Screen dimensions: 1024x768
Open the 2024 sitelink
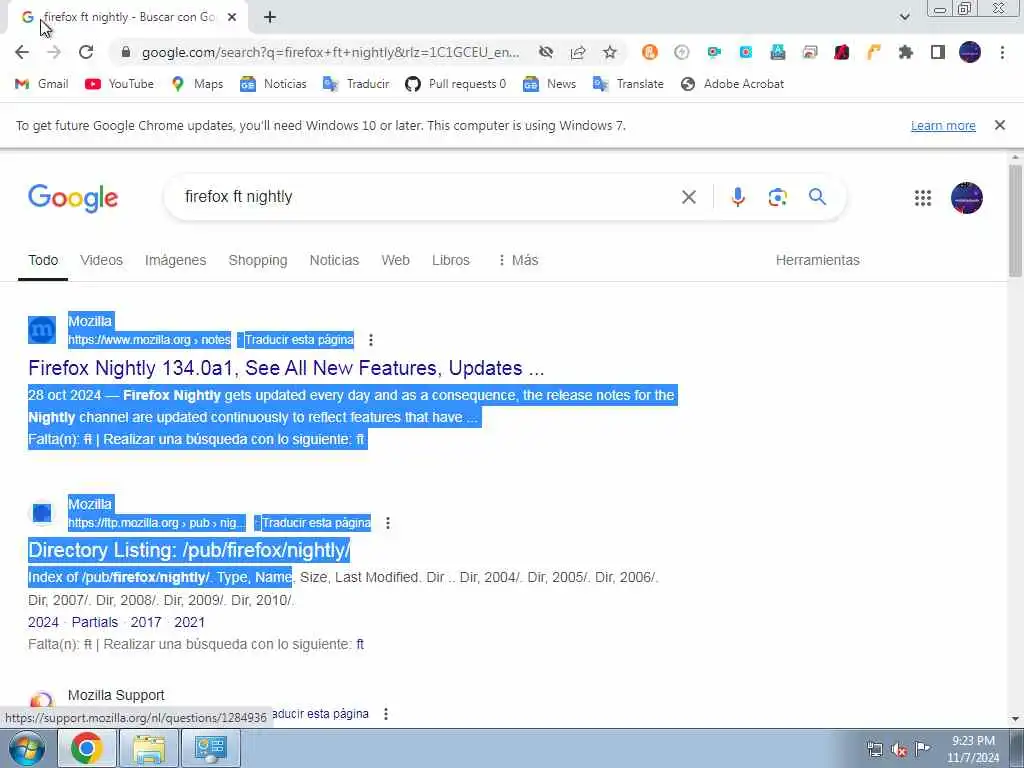point(43,622)
